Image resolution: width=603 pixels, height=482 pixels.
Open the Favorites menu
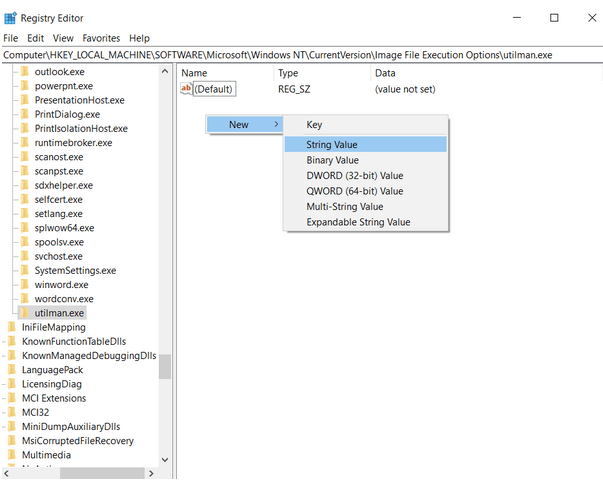(x=101, y=38)
